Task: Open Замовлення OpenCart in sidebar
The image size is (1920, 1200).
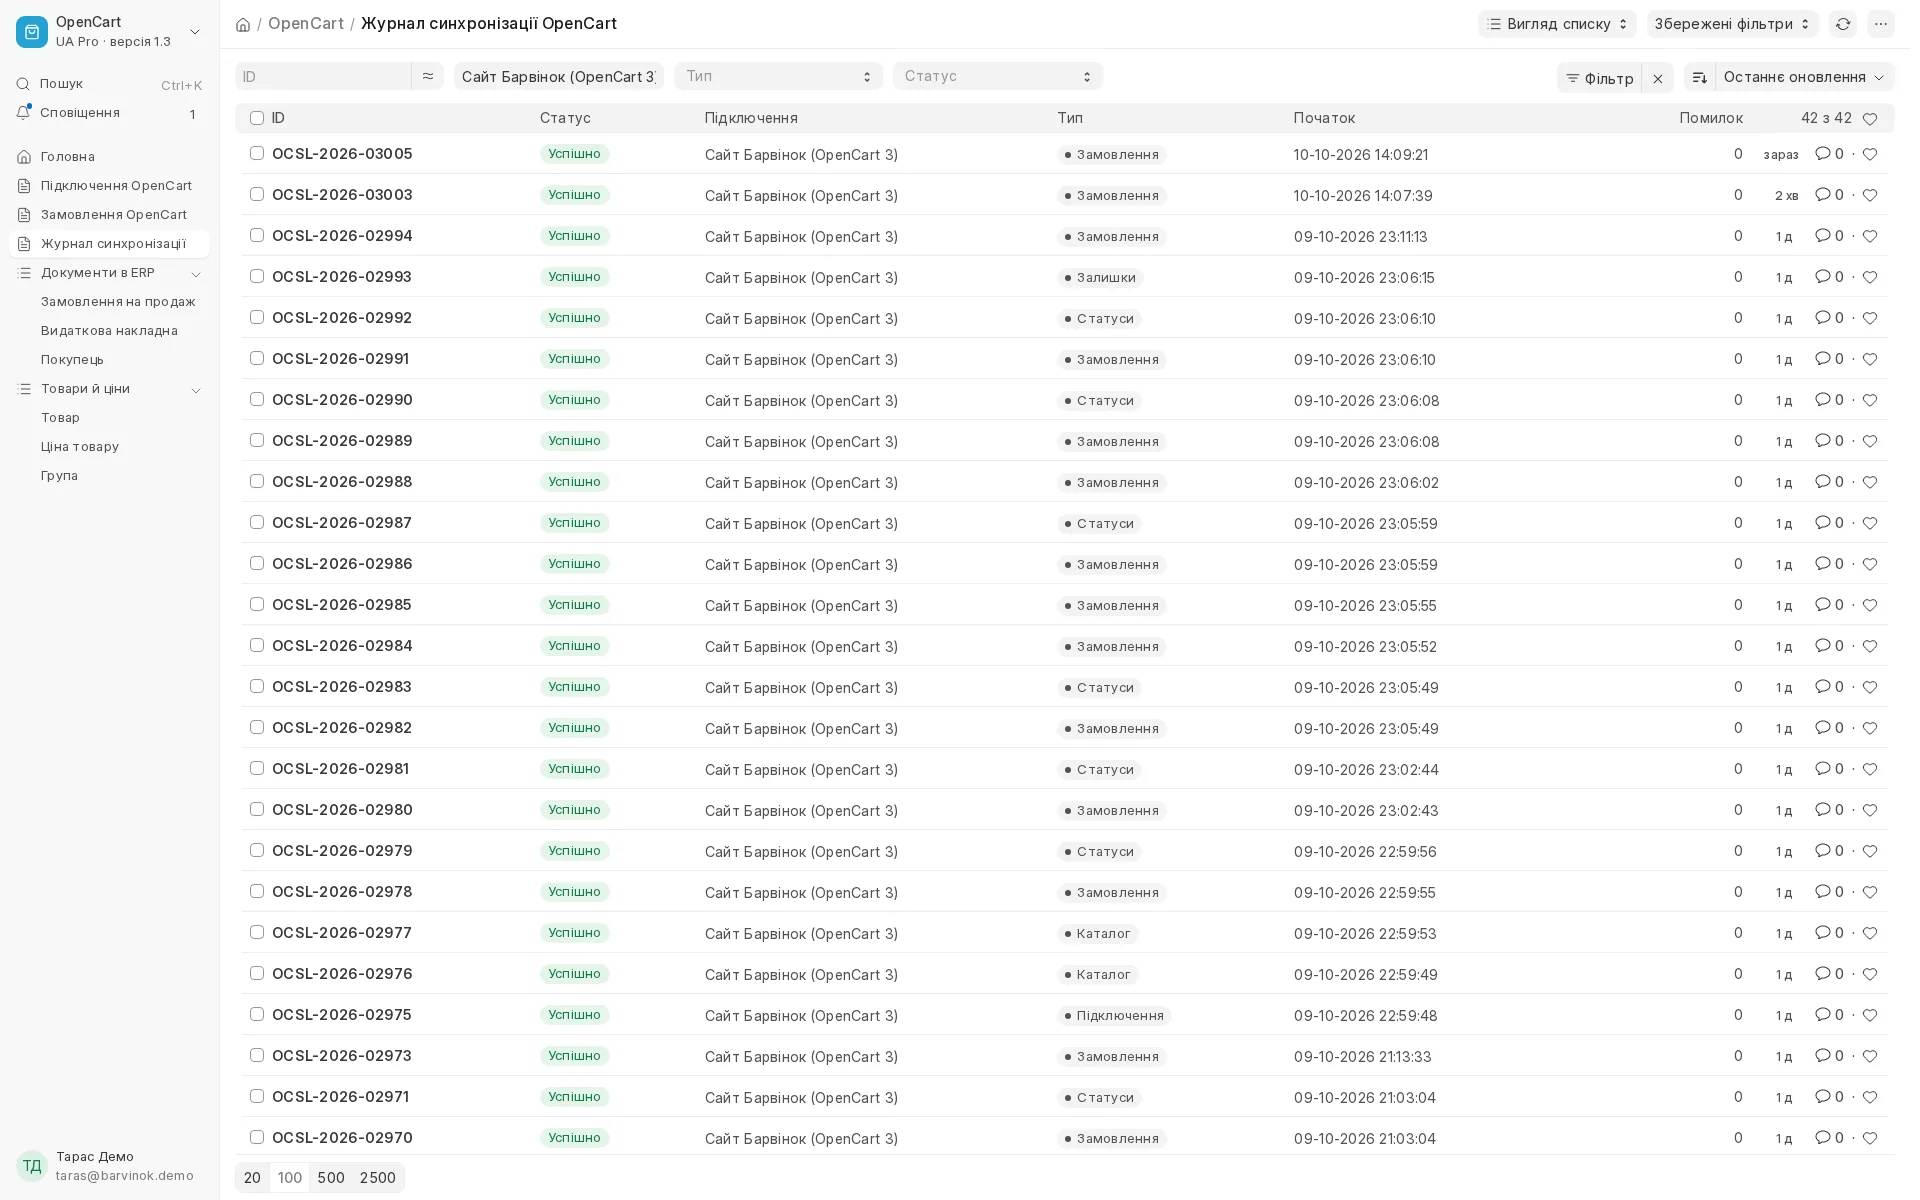Action: pos(109,215)
